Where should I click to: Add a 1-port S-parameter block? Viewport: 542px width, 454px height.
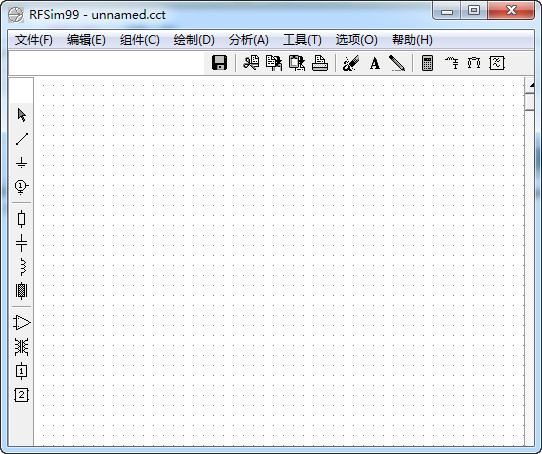(x=22, y=371)
